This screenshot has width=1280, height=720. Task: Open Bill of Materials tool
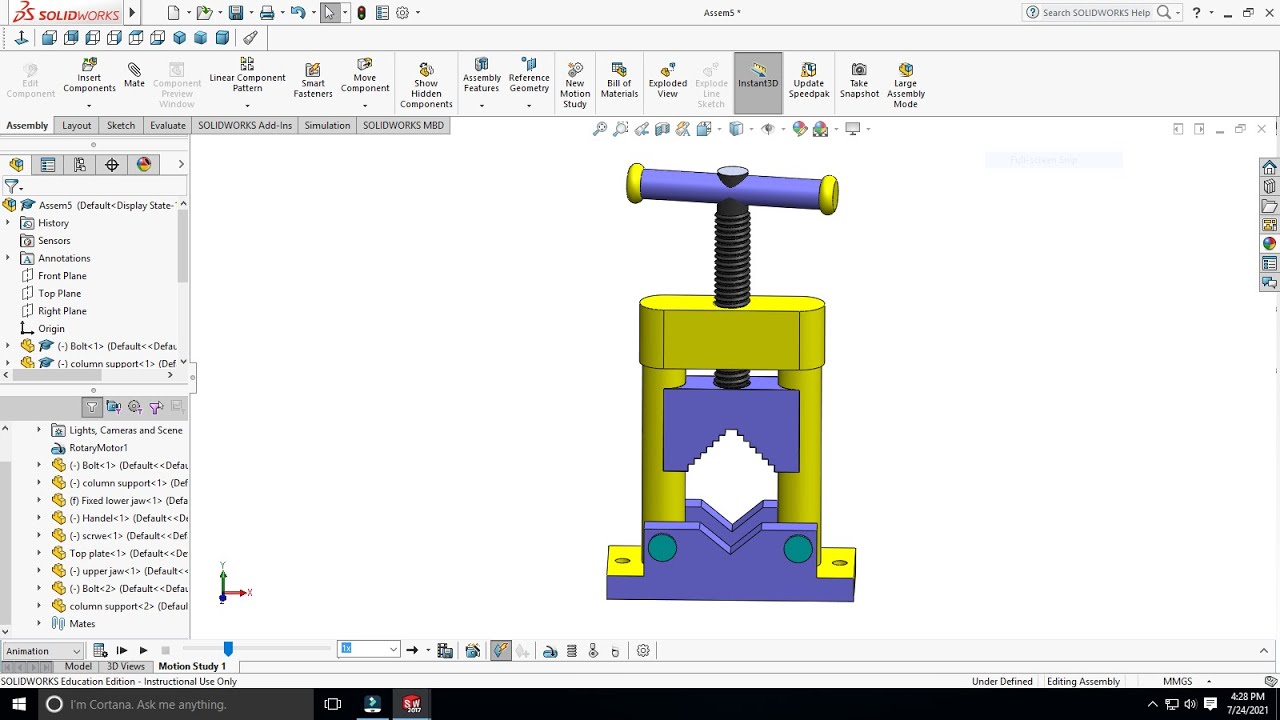[x=619, y=80]
